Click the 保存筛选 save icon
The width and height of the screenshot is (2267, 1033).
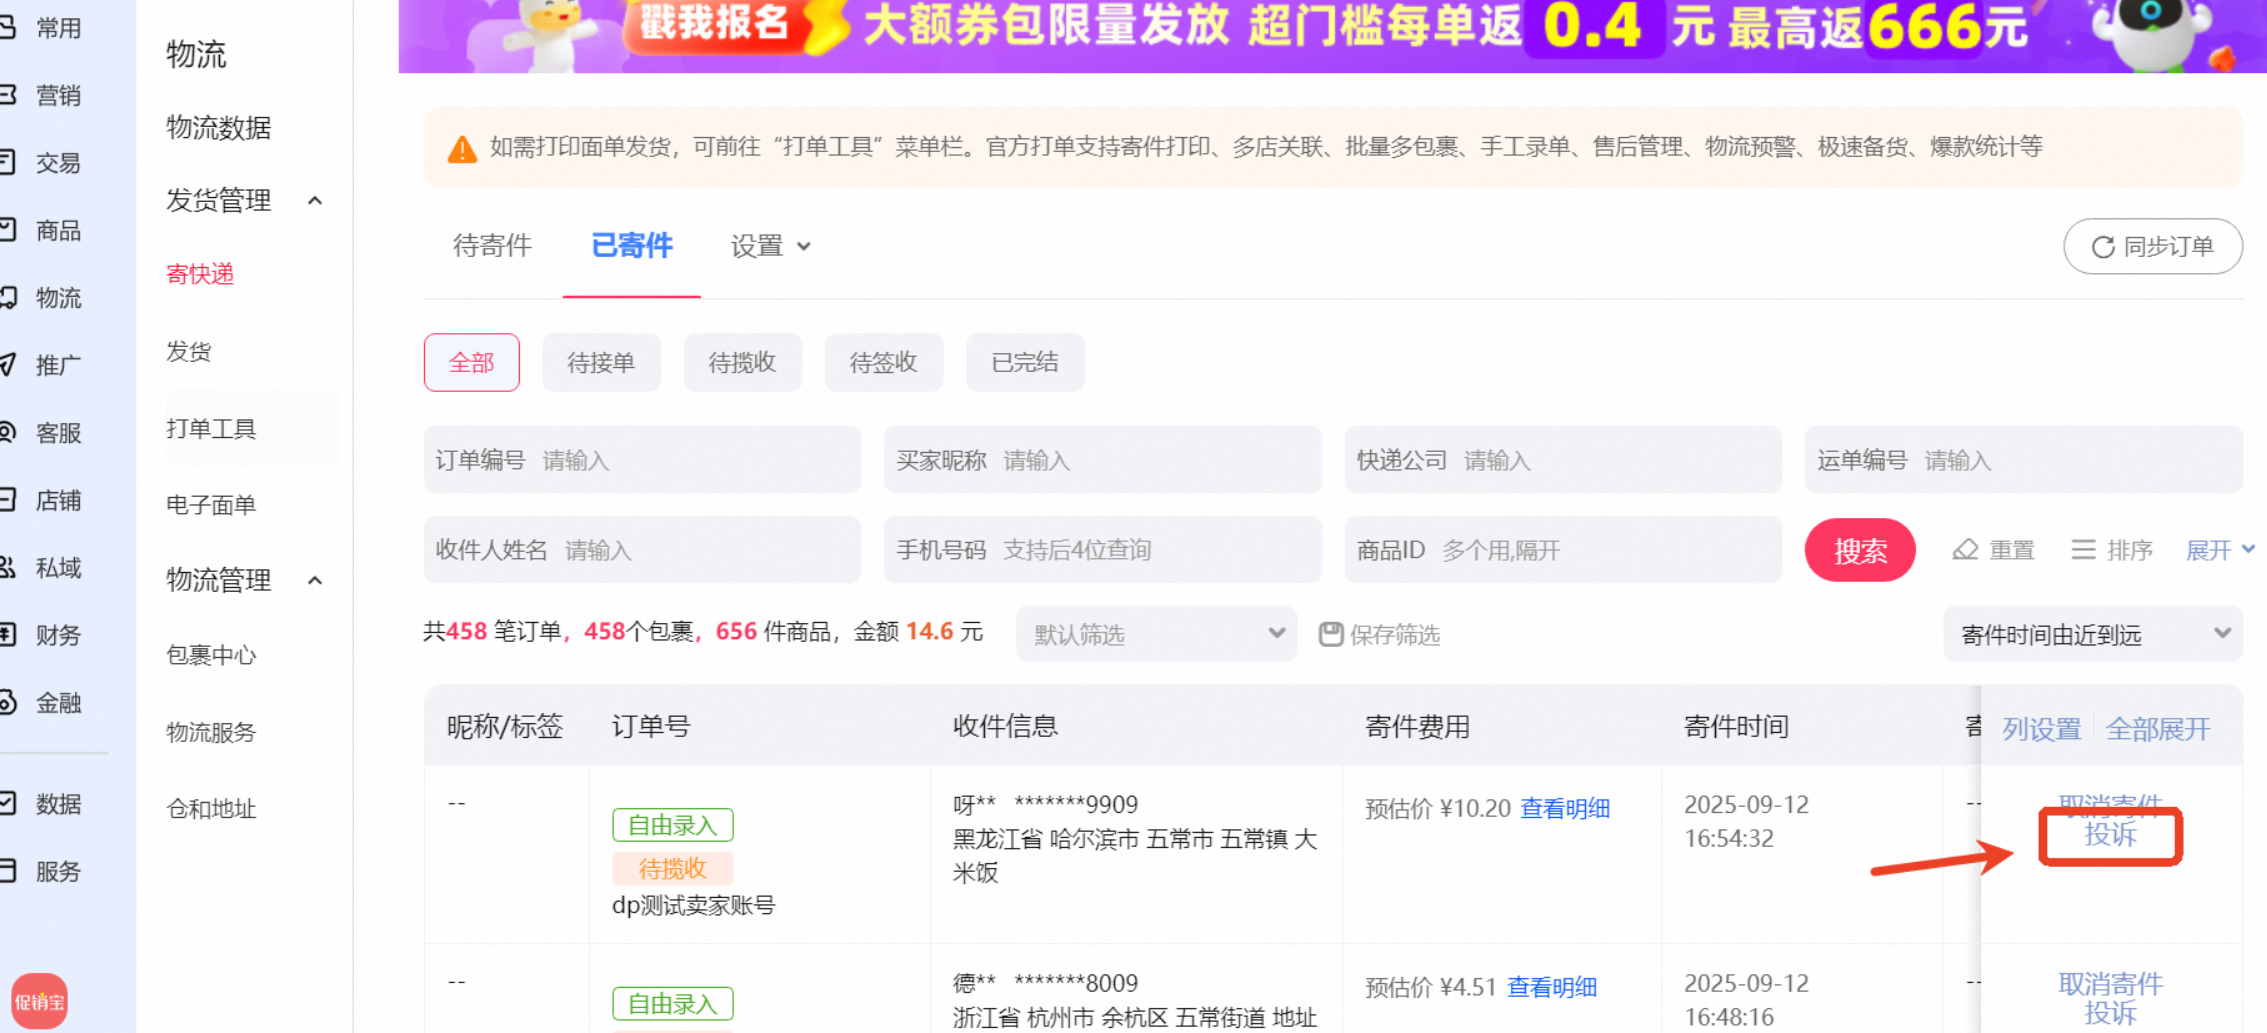click(1330, 634)
